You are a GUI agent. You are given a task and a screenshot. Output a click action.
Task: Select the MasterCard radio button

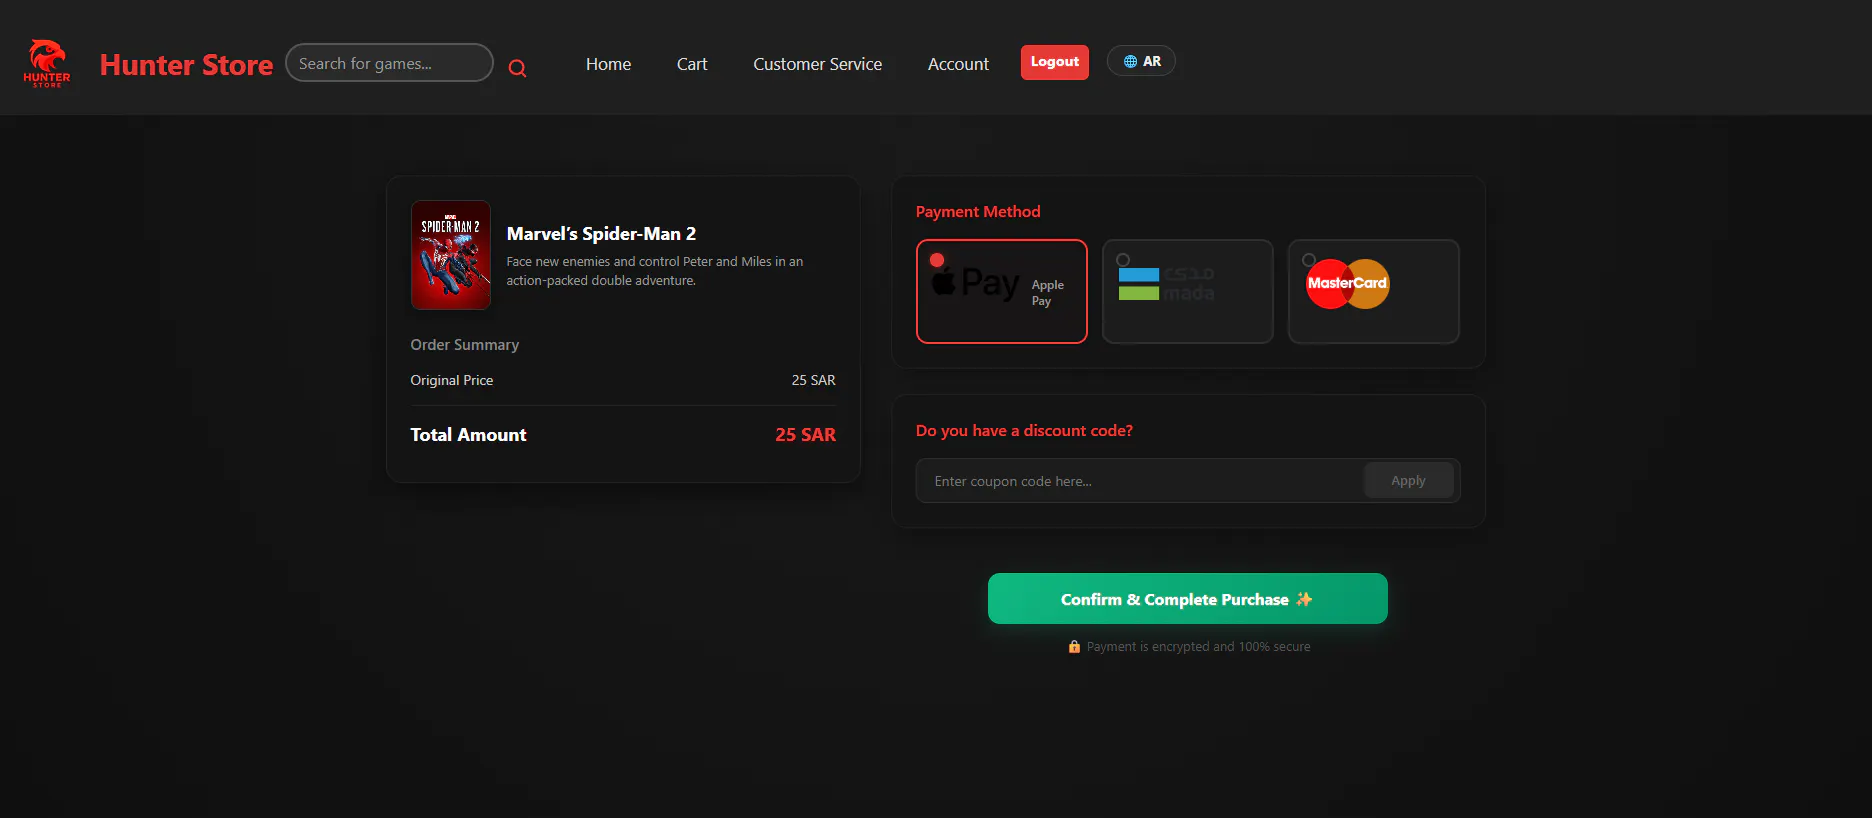point(1309,260)
